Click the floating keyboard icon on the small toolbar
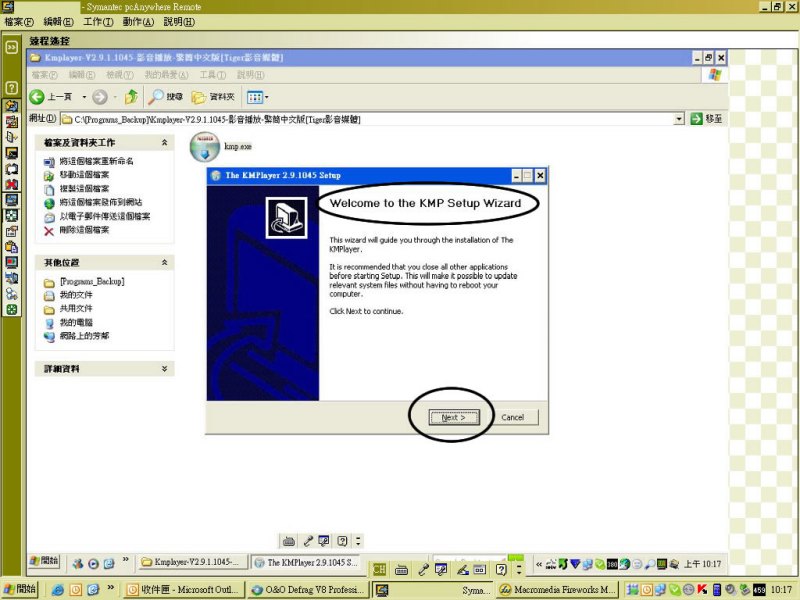Screen dimensions: 800x600 tap(289, 541)
